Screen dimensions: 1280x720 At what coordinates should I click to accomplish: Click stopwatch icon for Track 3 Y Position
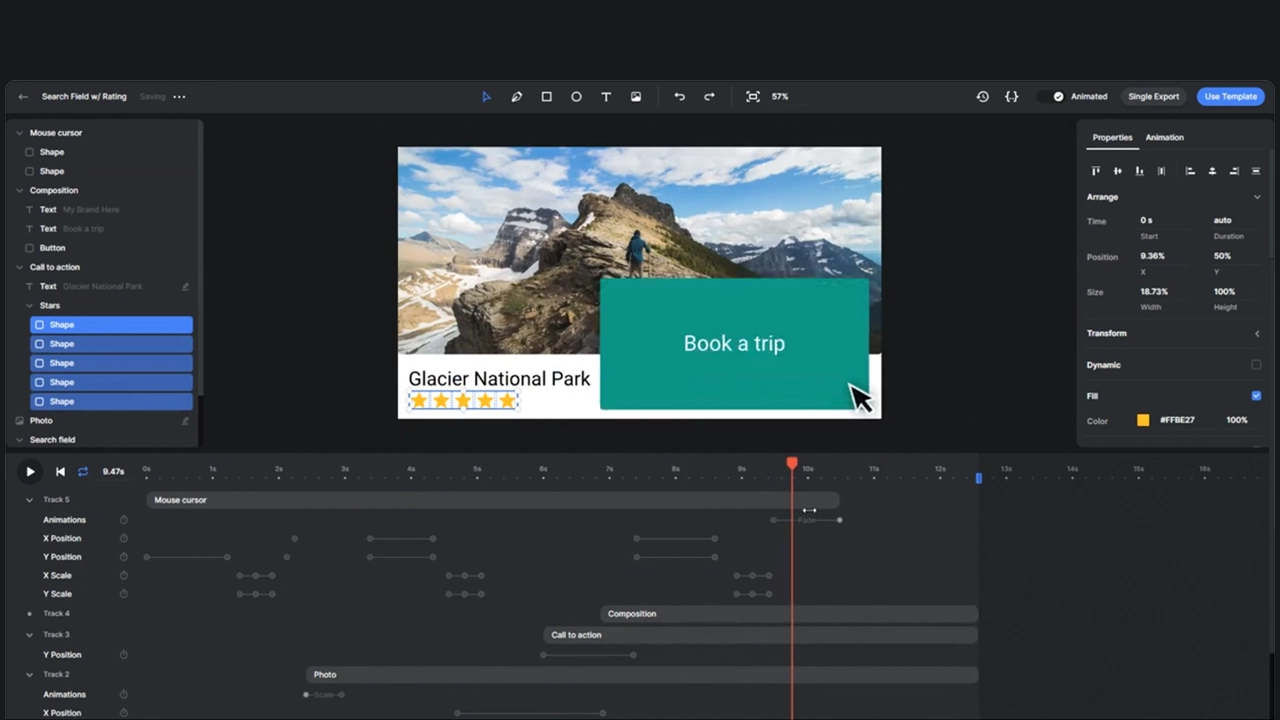[124, 655]
